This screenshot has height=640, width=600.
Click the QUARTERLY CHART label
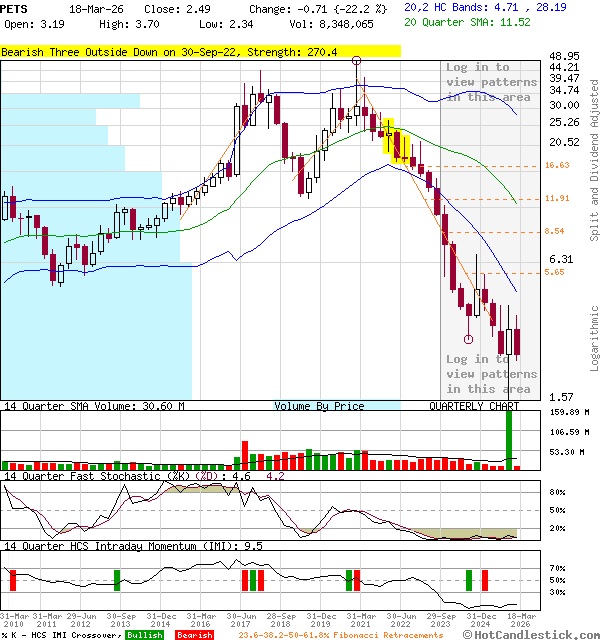click(474, 406)
